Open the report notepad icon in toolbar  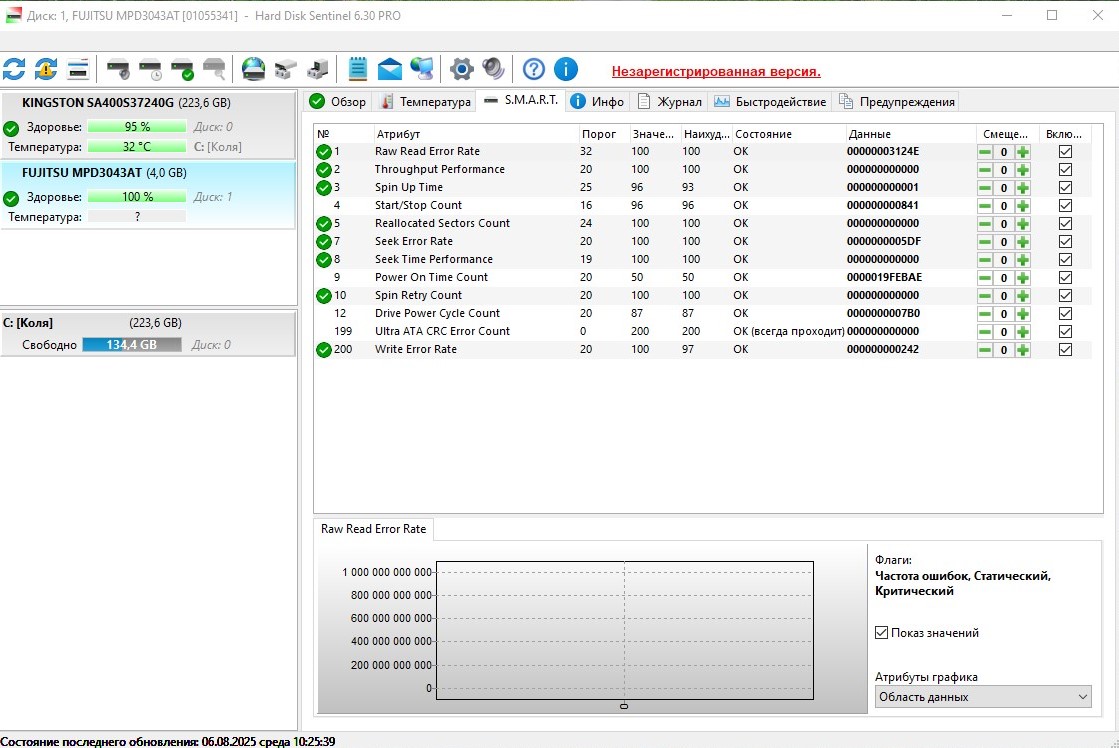pos(357,69)
